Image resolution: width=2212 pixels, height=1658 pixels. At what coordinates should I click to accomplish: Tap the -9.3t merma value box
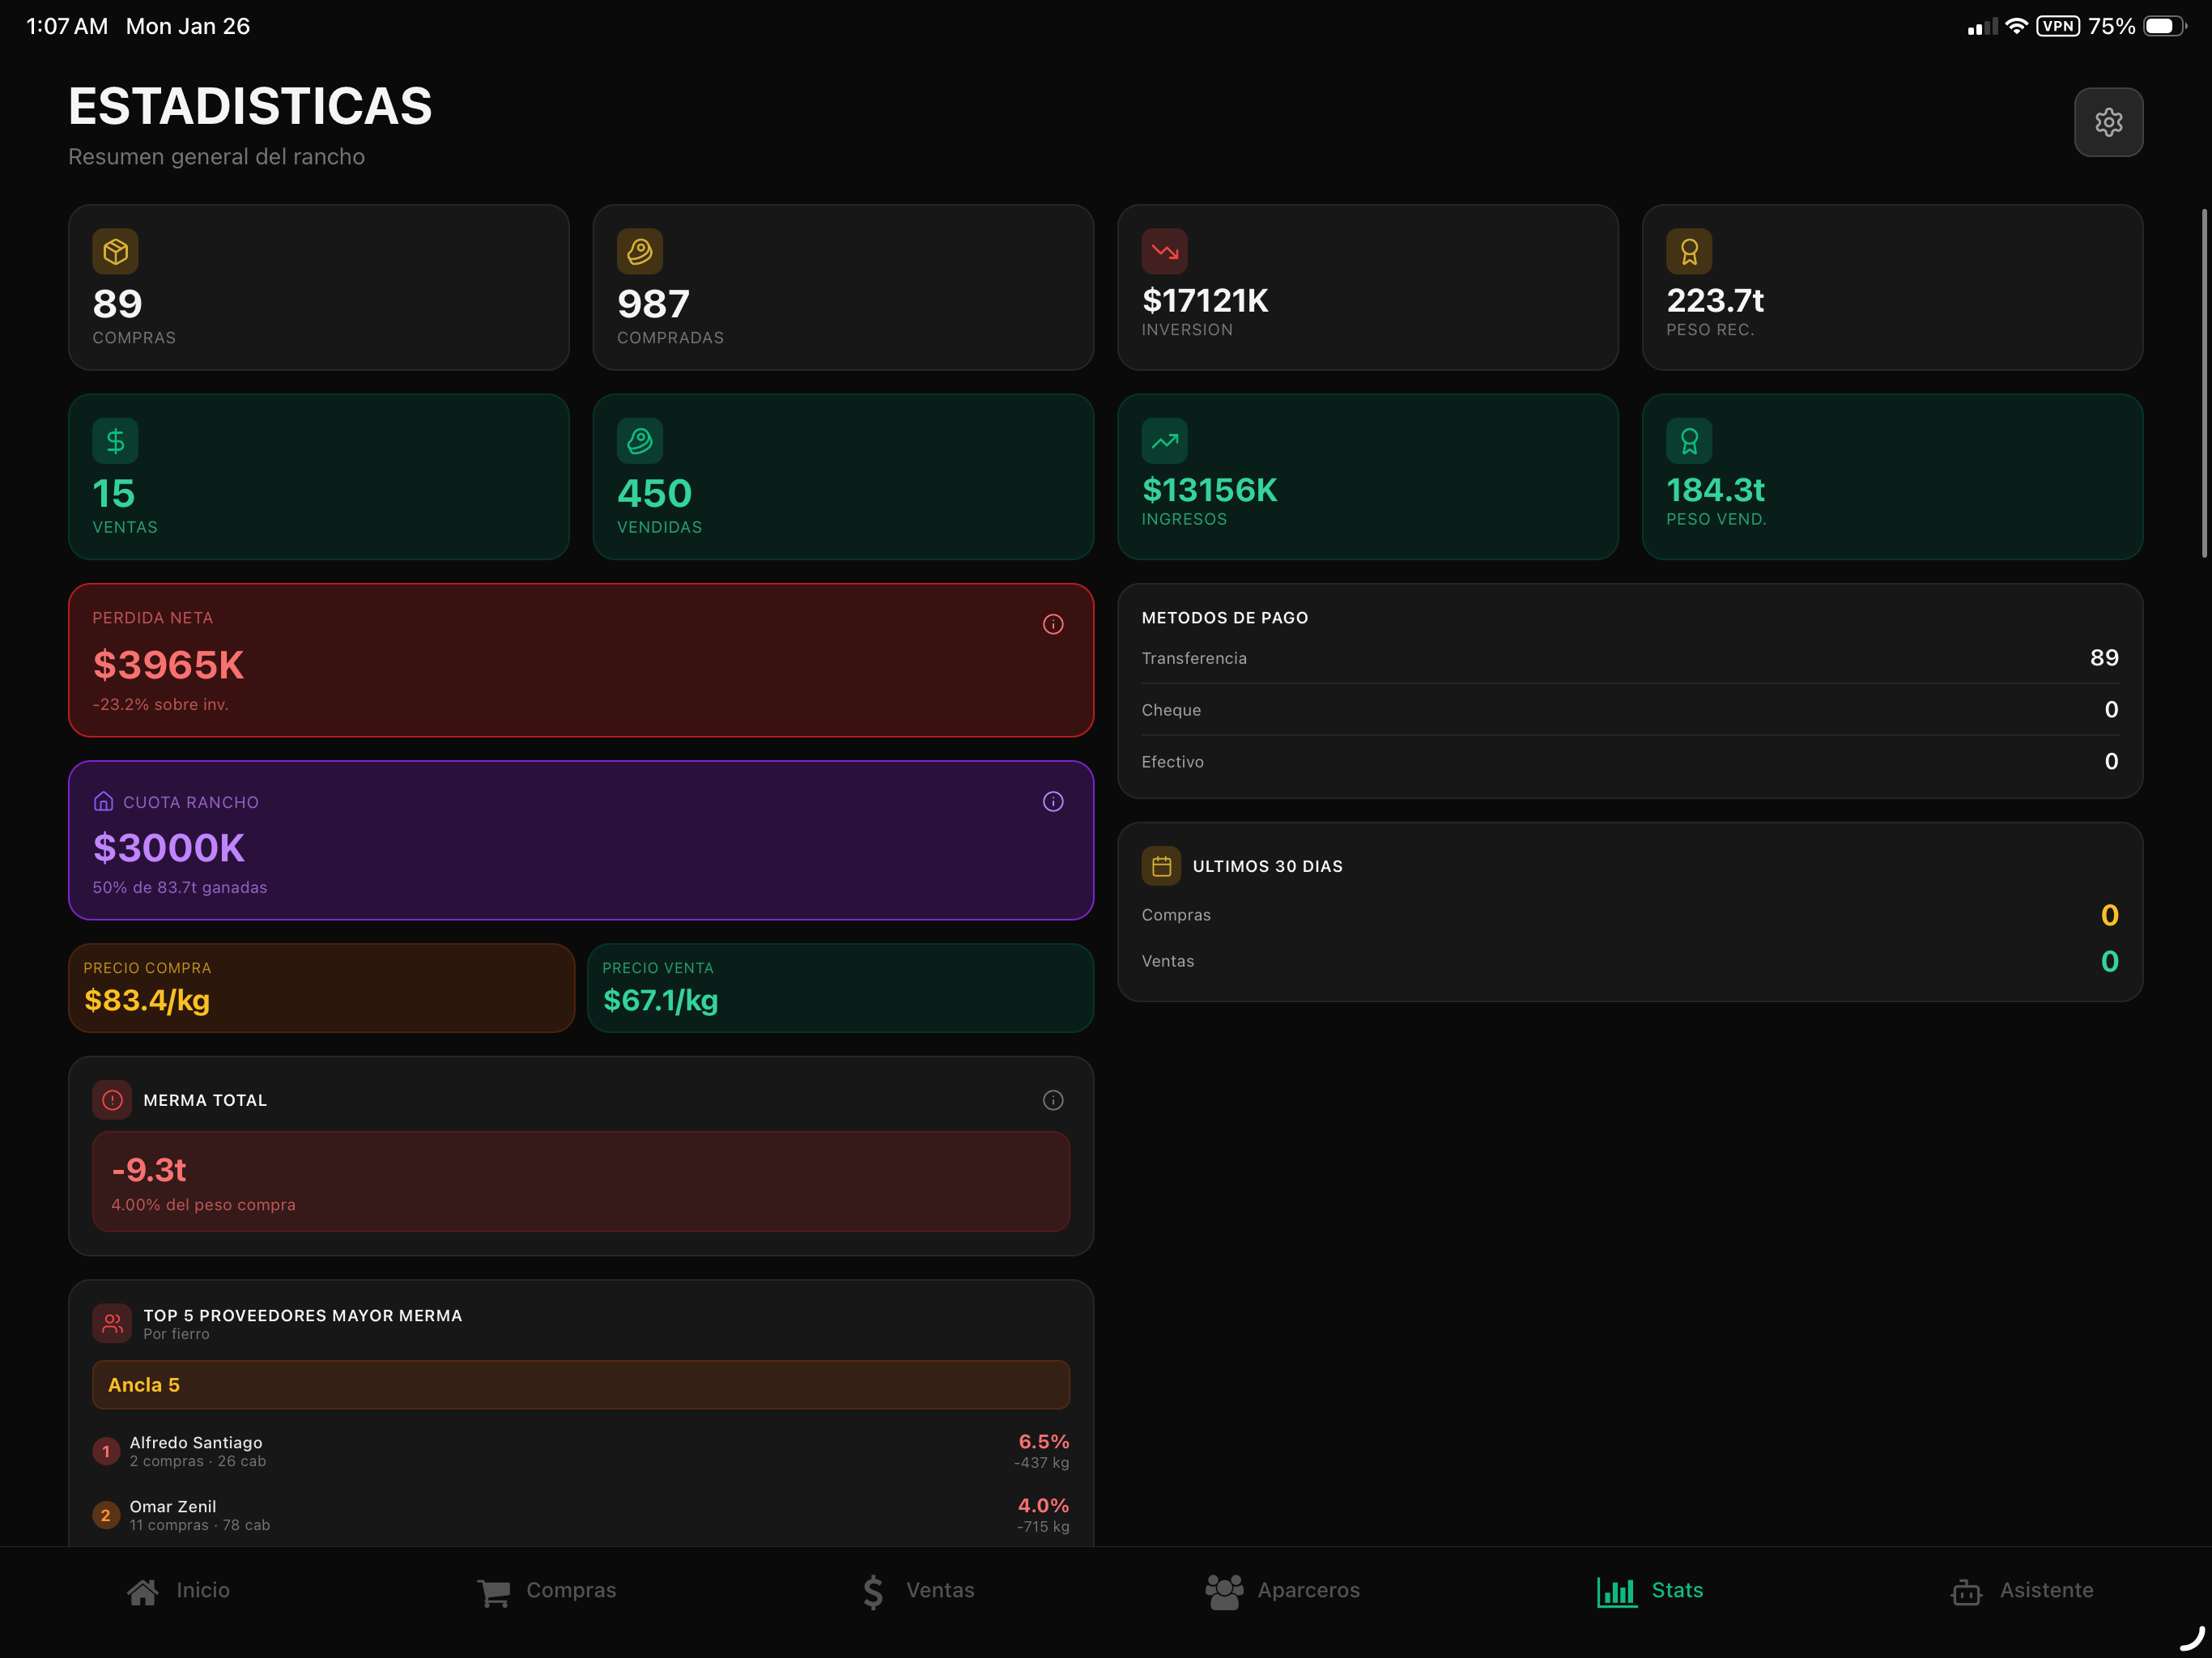pyautogui.click(x=581, y=1182)
